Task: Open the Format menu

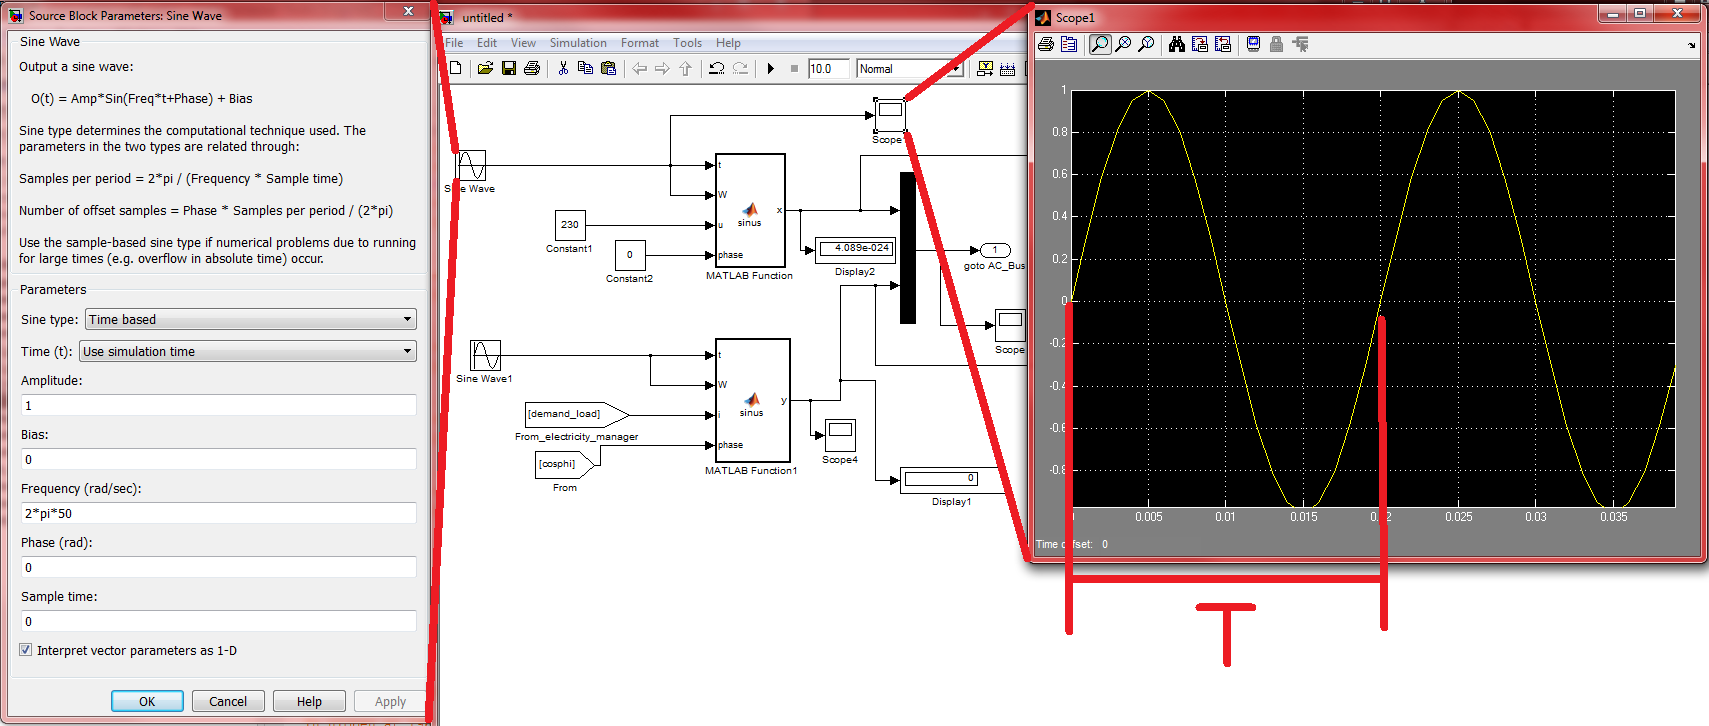Action: [x=639, y=43]
